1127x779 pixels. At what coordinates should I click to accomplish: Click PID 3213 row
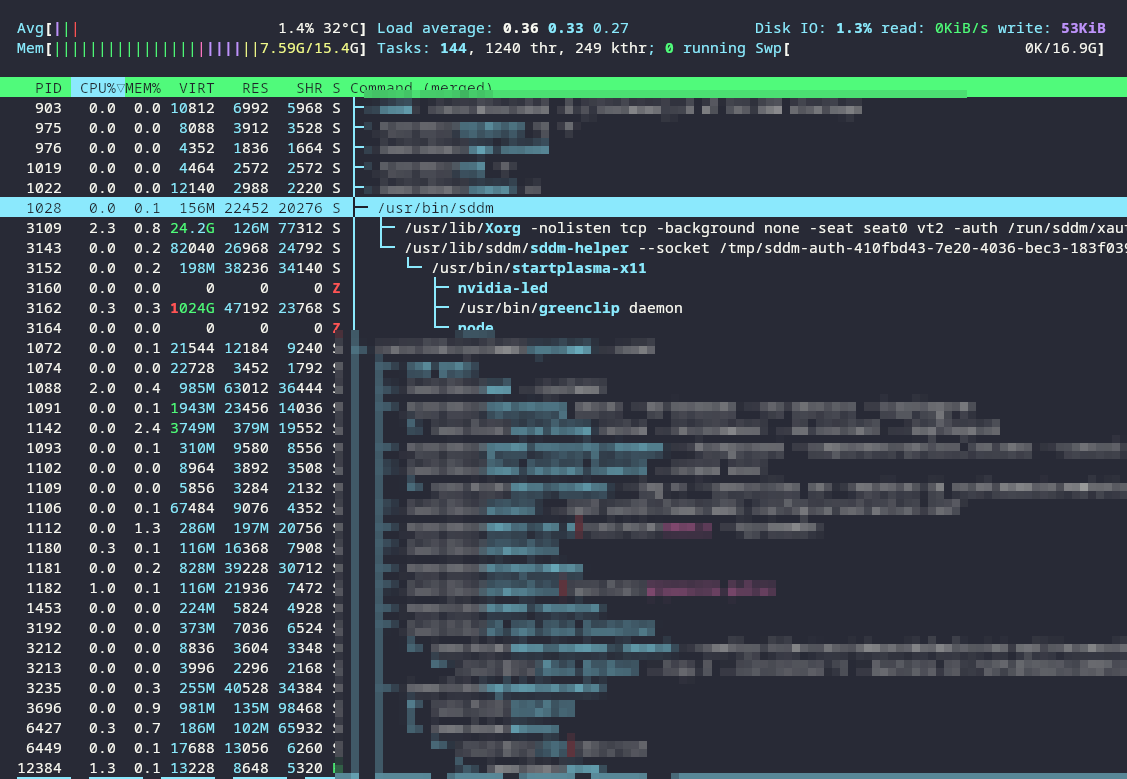click(x=564, y=669)
